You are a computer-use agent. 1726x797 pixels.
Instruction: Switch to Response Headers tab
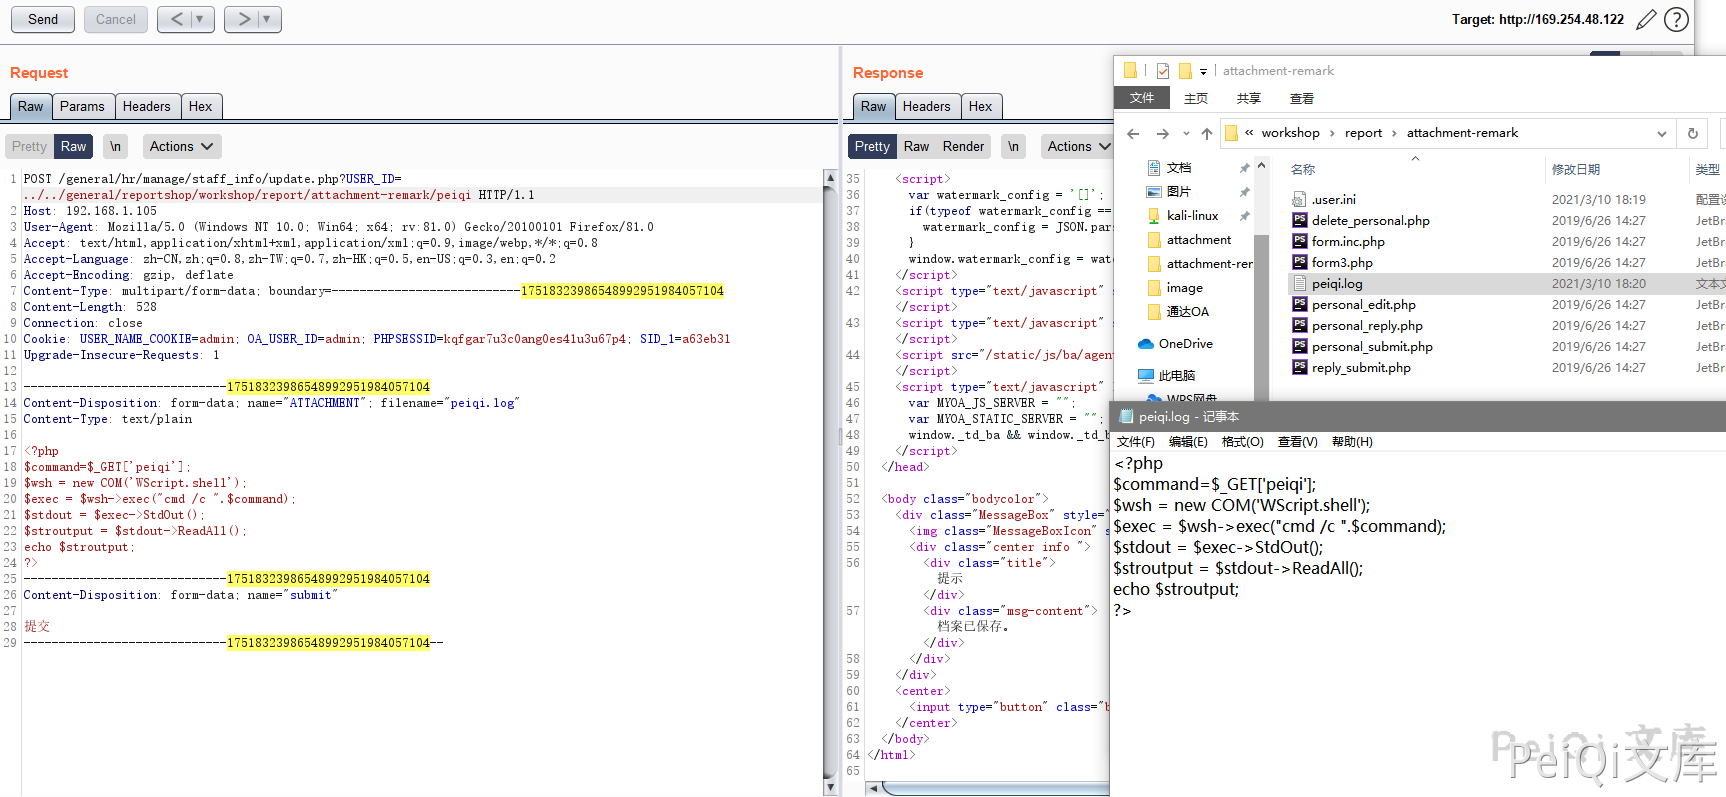[x=926, y=106]
